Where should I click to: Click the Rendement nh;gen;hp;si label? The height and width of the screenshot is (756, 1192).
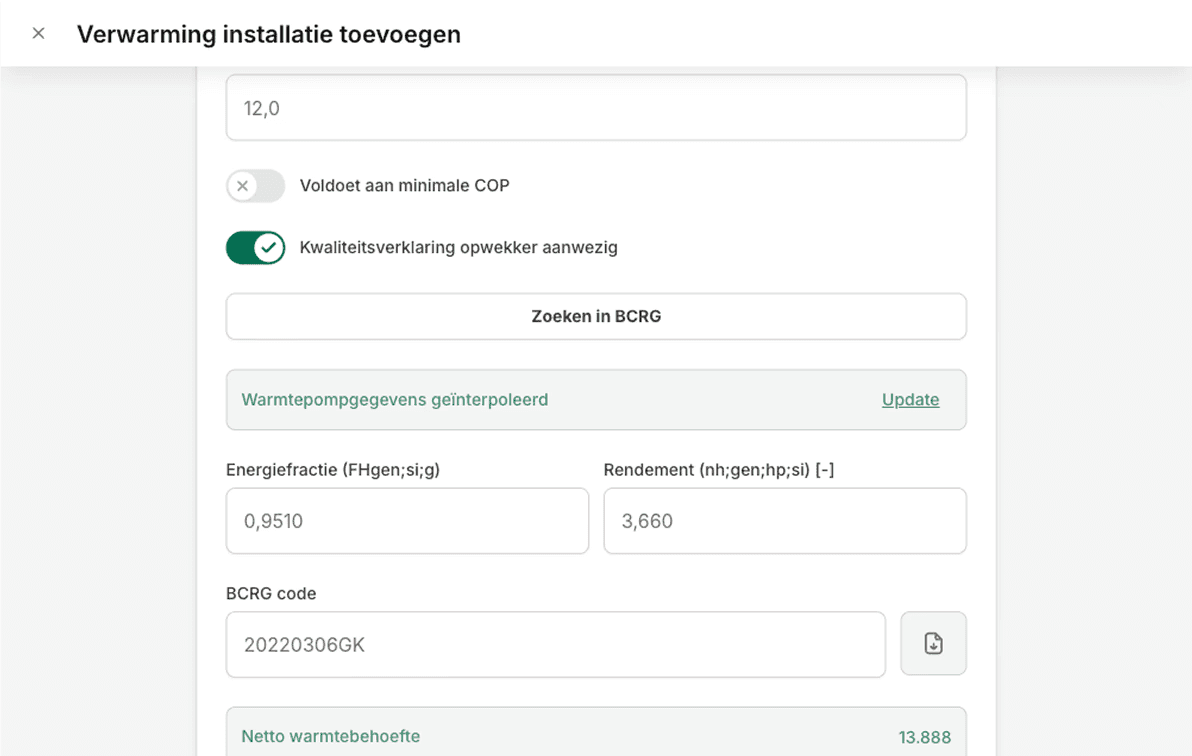pos(719,468)
